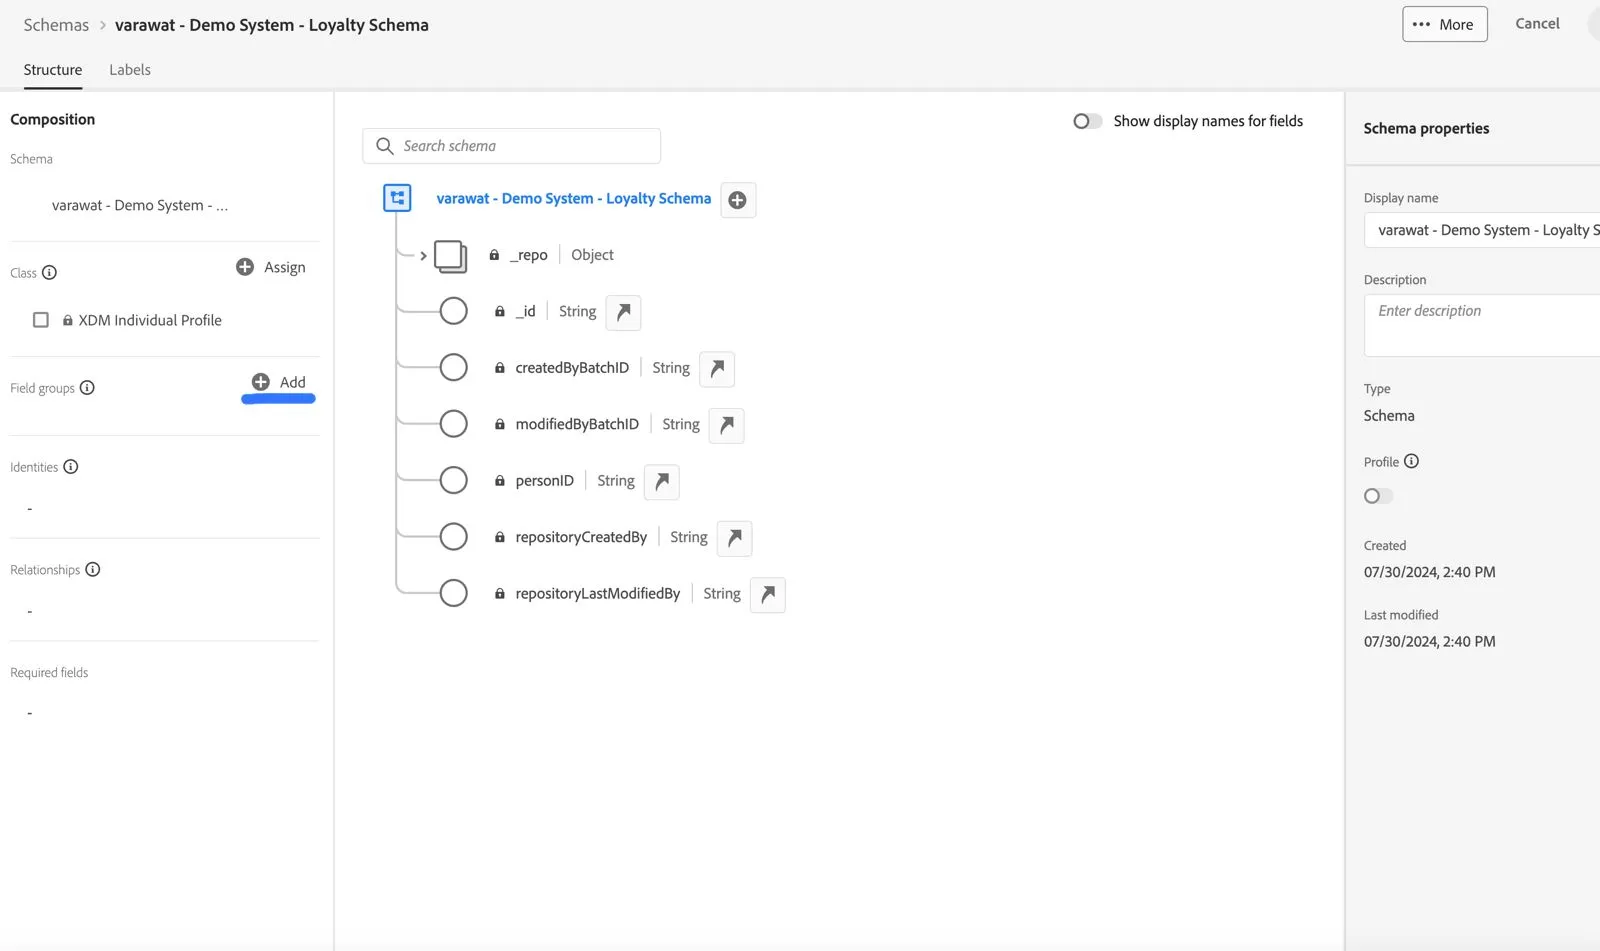Click the arrow icon on repositoryLastModifiedBy row

pos(767,595)
